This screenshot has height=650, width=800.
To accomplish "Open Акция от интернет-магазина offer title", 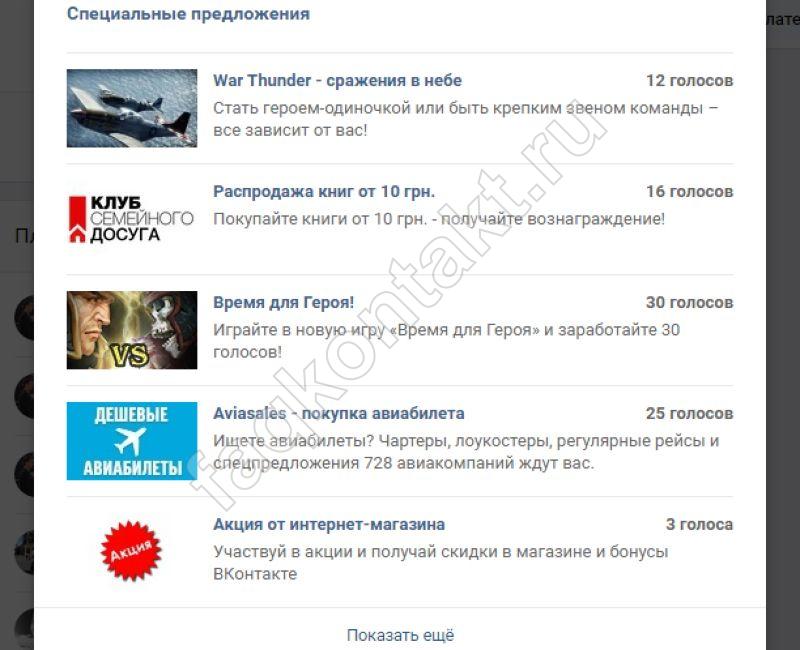I will [329, 524].
